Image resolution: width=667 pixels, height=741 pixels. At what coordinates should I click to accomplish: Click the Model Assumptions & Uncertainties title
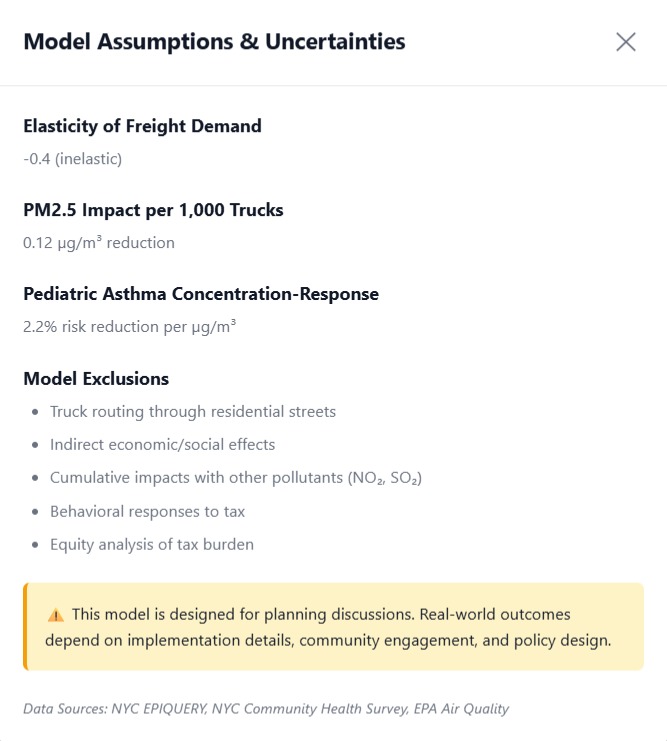[x=214, y=42]
